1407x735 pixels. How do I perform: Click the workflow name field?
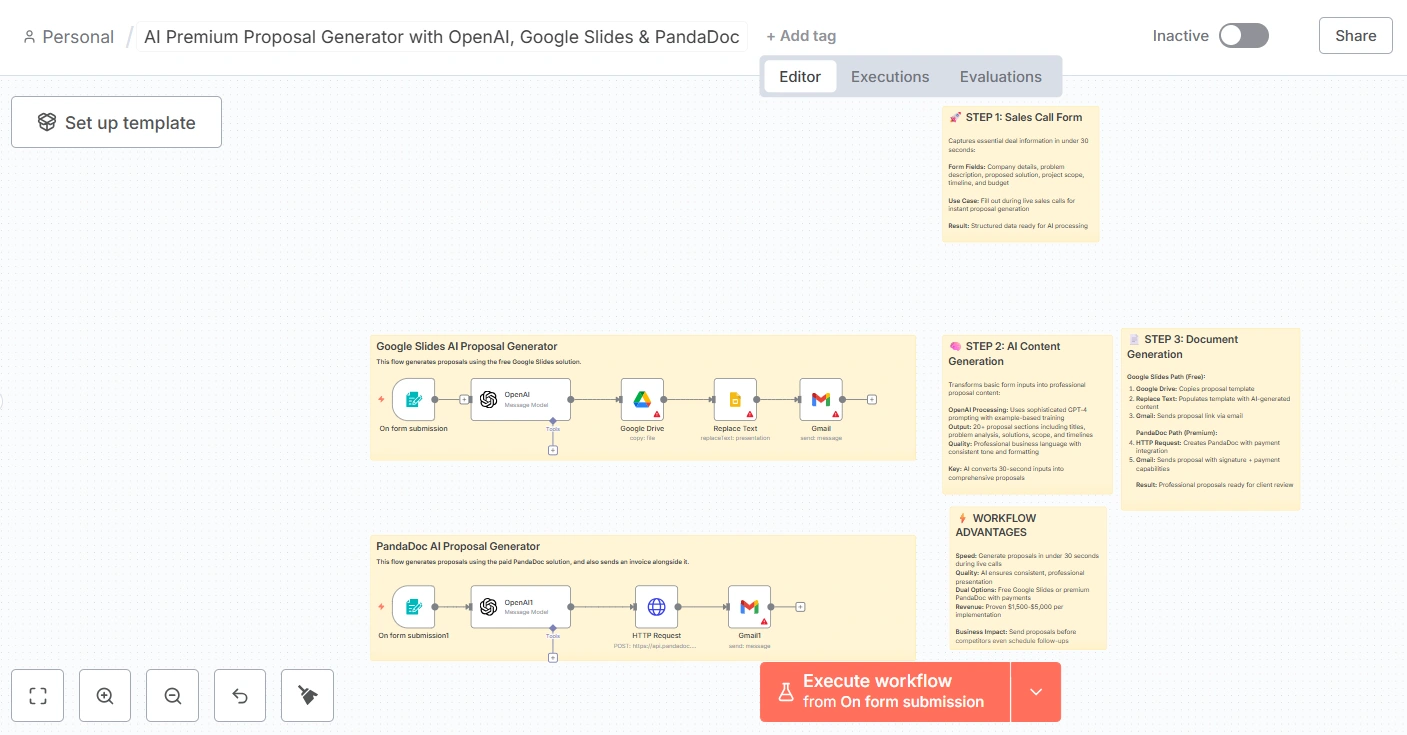441,37
